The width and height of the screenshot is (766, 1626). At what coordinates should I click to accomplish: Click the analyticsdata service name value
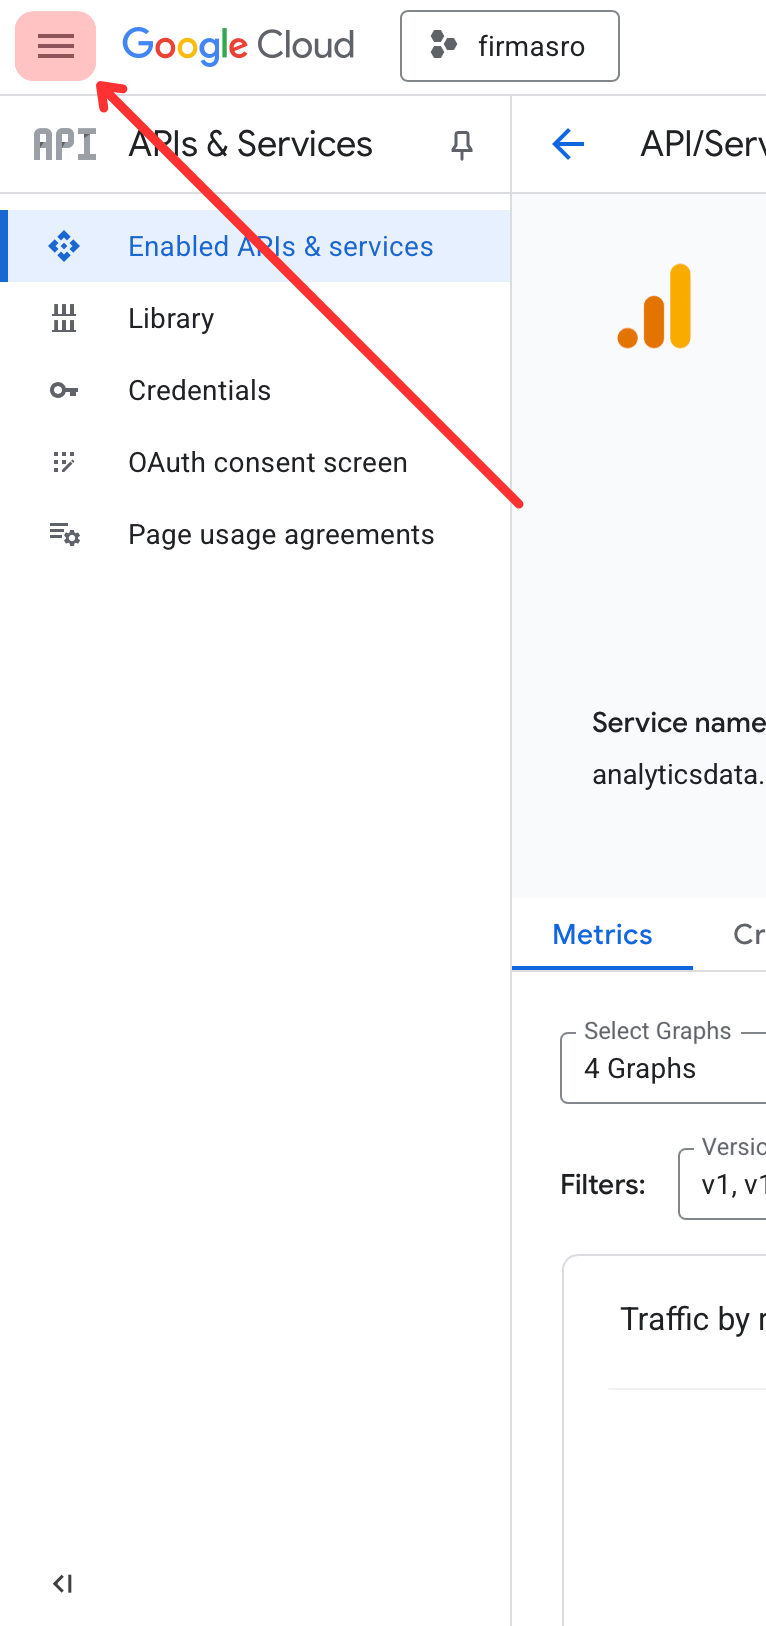[x=679, y=775]
